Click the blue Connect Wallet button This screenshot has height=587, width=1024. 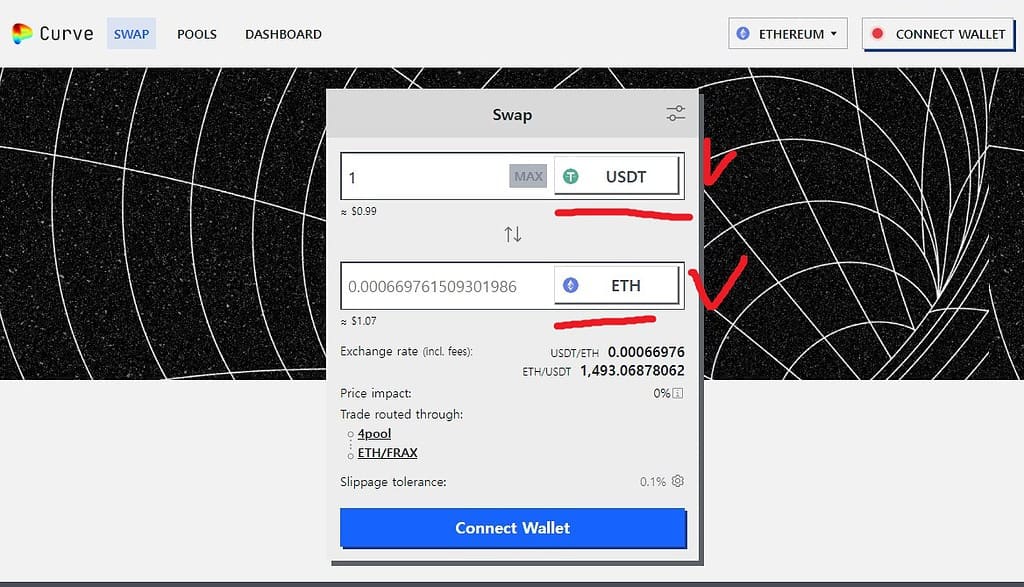[x=513, y=528]
